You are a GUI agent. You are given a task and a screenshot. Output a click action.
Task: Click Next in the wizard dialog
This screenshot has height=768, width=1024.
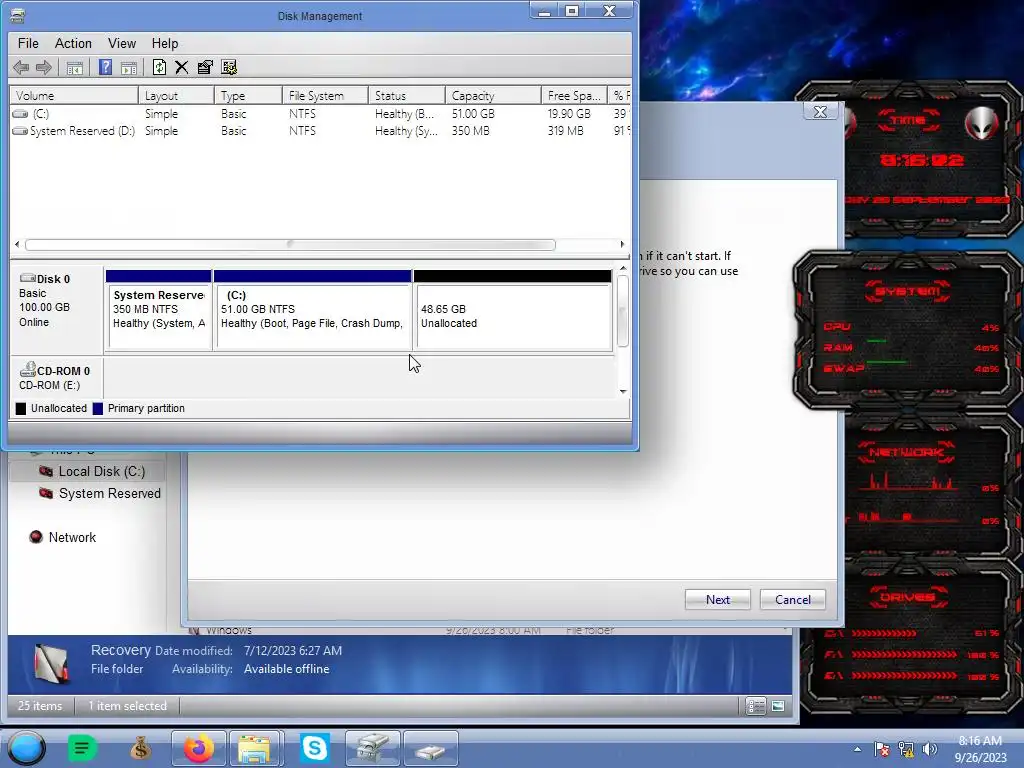click(x=718, y=600)
